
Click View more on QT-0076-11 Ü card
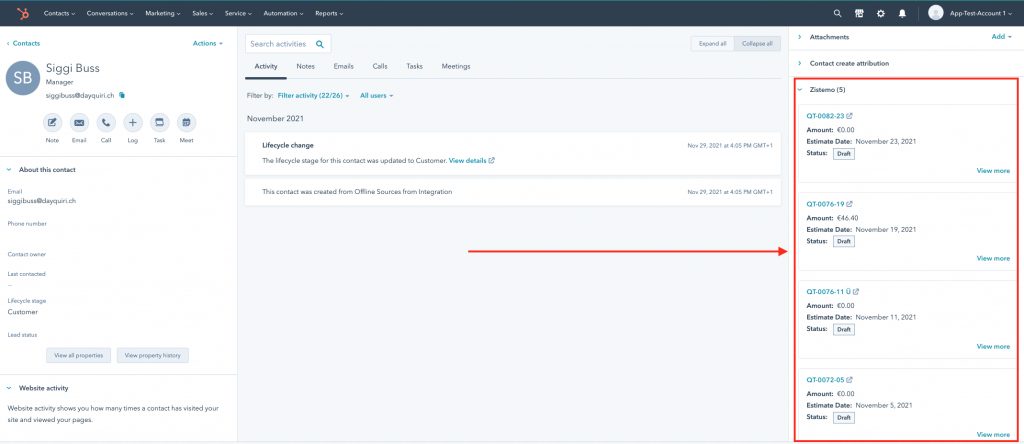993,347
